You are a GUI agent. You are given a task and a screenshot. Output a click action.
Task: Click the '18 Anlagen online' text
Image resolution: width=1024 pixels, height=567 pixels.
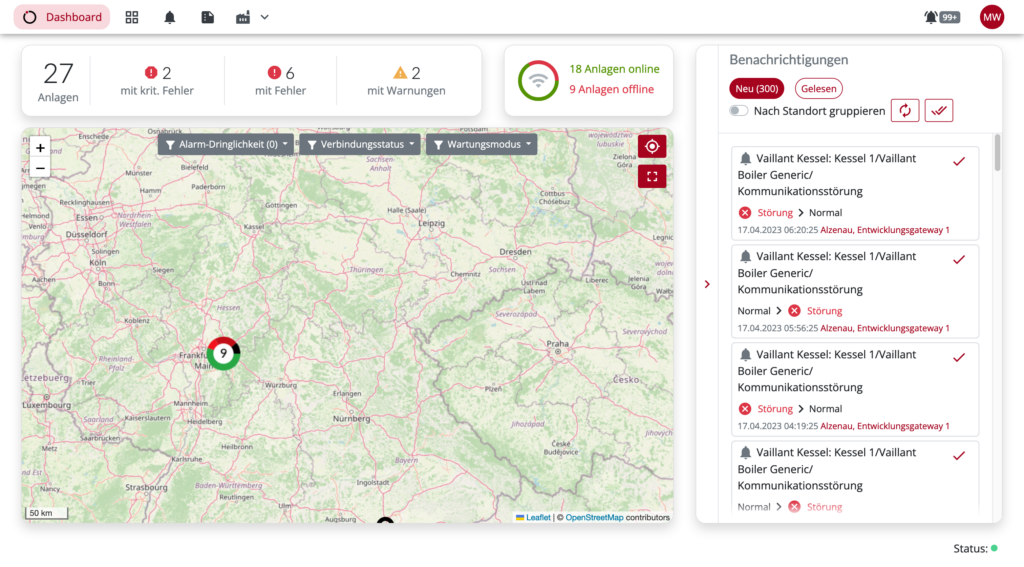pos(615,69)
